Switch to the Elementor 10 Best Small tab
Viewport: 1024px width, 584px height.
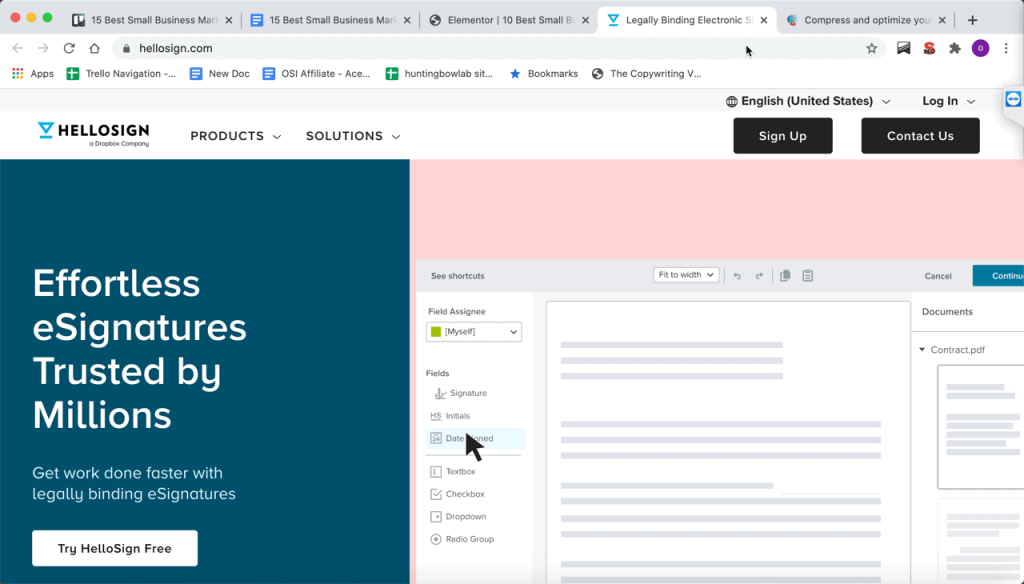point(509,20)
